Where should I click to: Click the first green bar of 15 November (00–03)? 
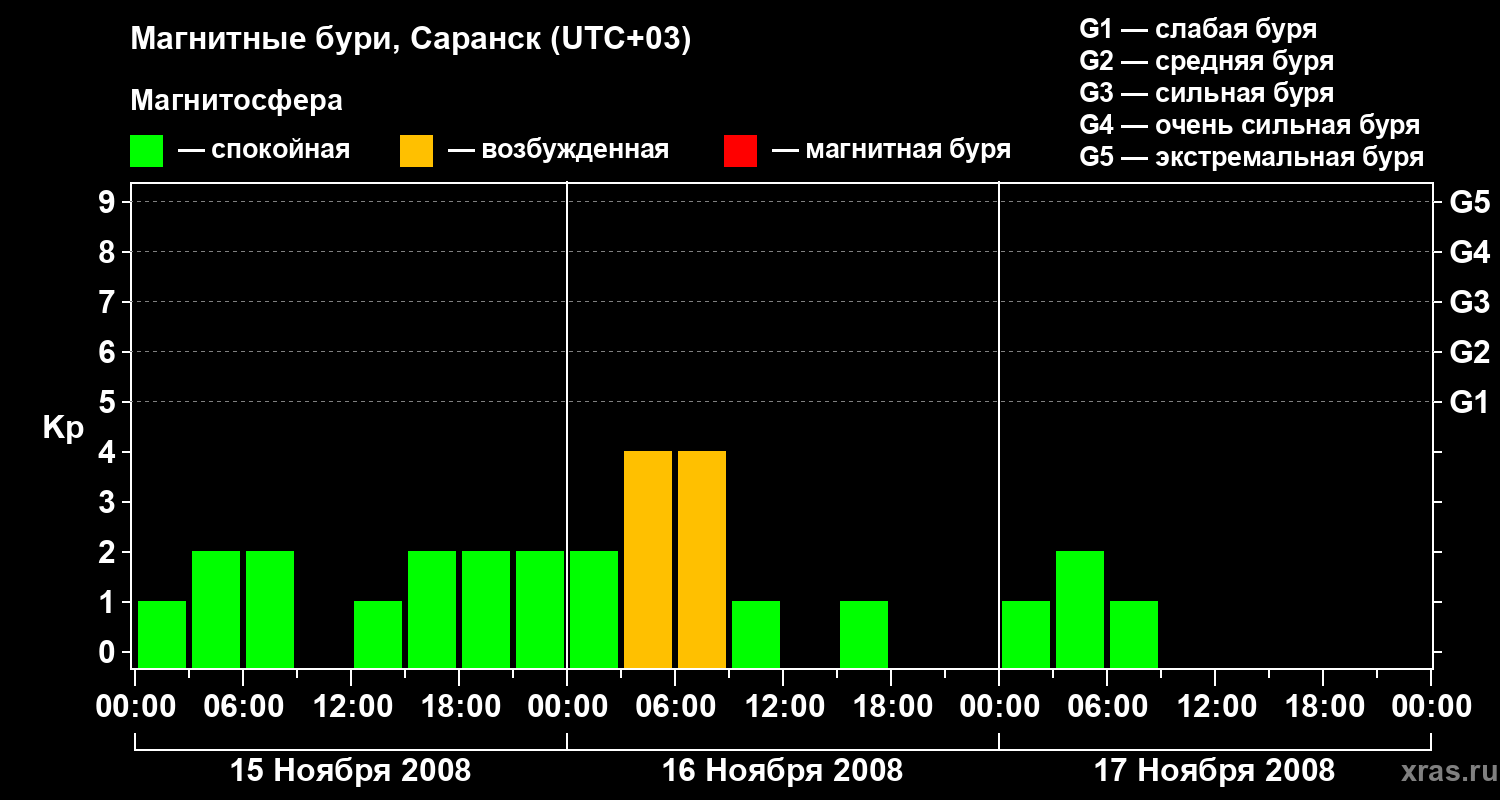pyautogui.click(x=162, y=635)
